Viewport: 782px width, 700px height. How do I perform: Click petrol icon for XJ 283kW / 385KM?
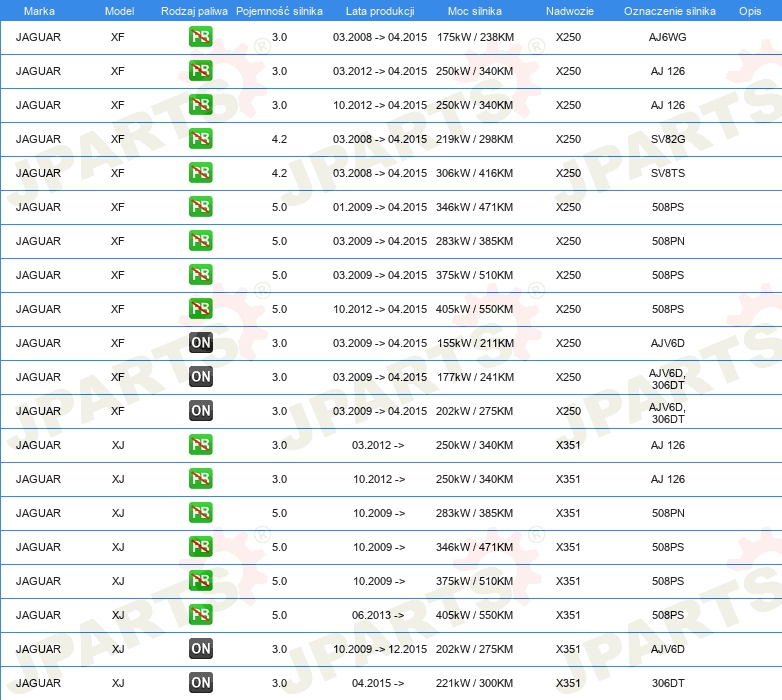[x=200, y=512]
